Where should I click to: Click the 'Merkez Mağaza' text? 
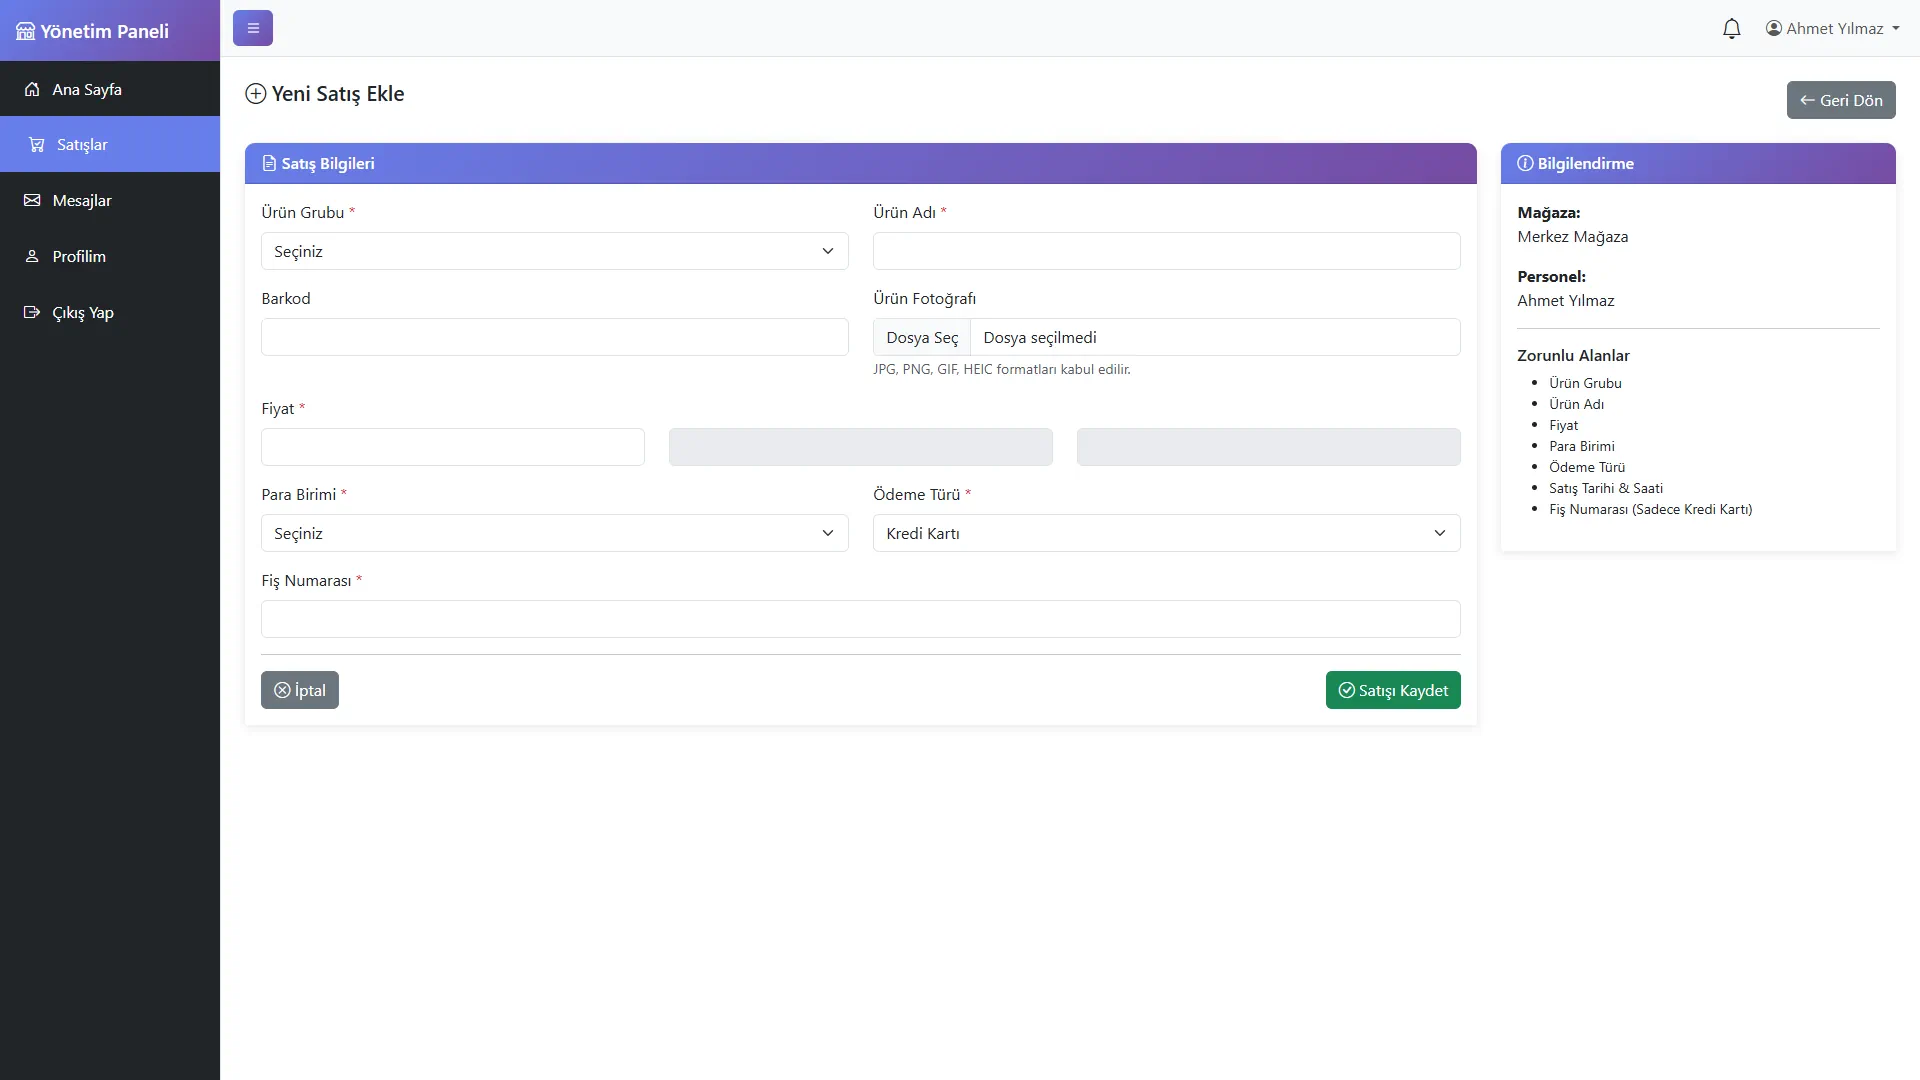point(1572,237)
